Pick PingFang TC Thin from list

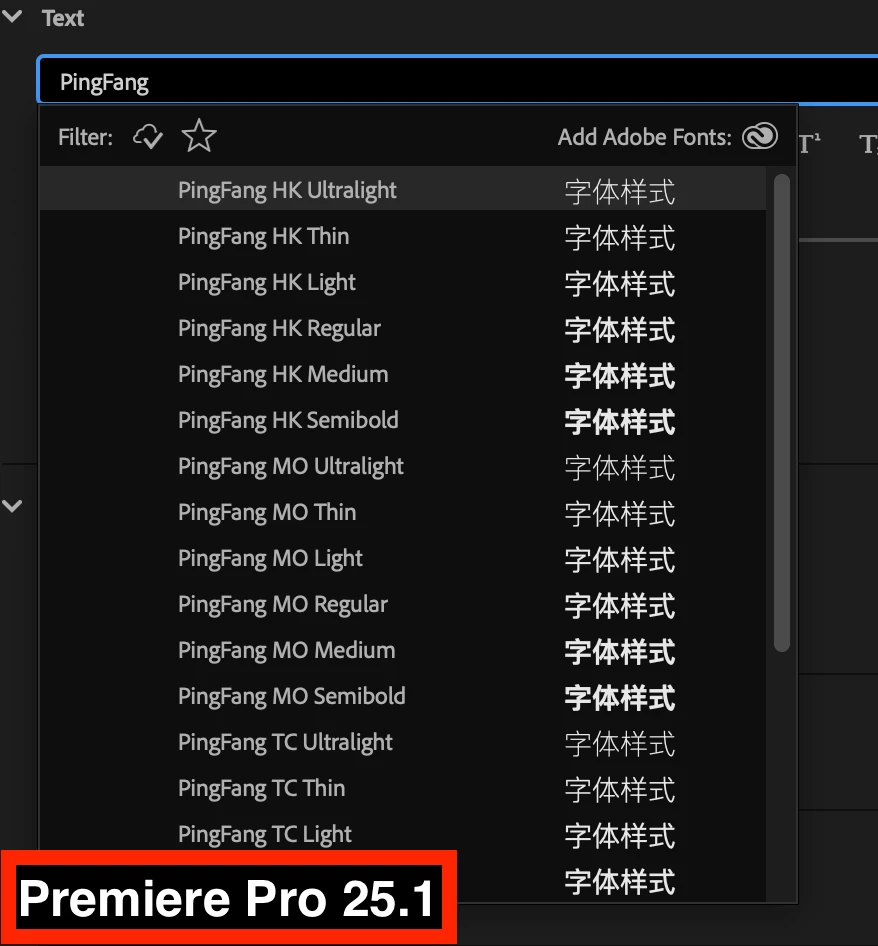402,788
